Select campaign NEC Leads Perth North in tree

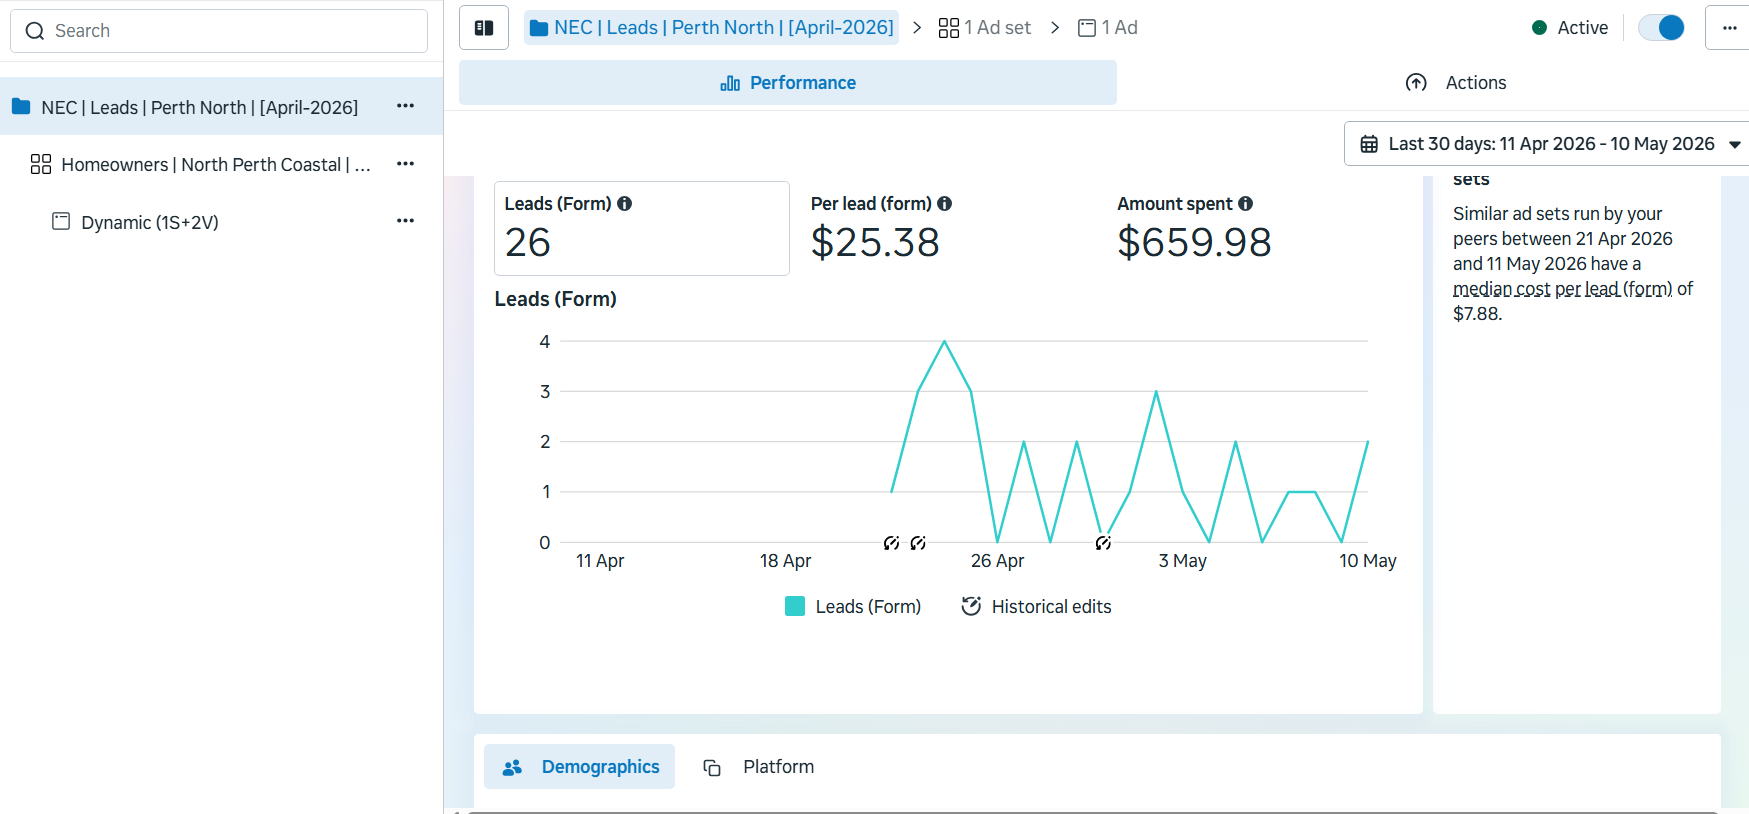[x=221, y=107]
